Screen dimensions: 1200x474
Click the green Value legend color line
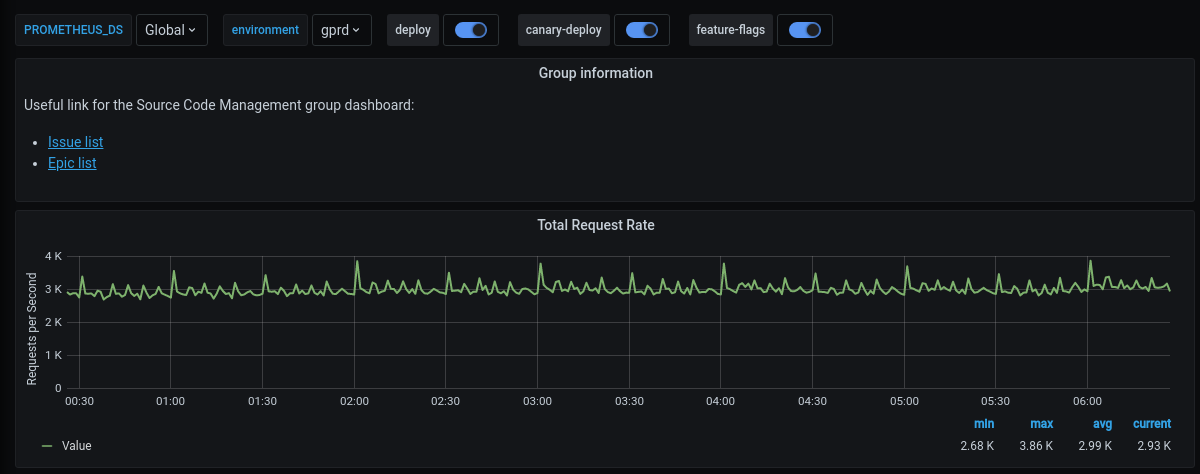point(47,446)
